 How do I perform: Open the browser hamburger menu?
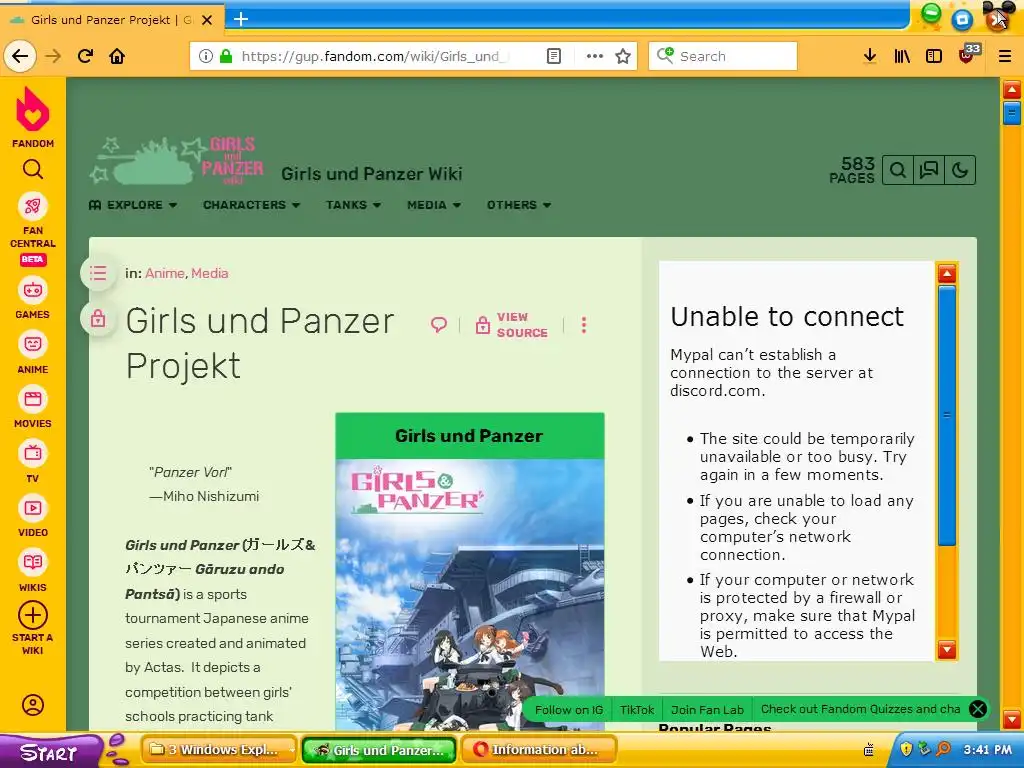(1004, 56)
